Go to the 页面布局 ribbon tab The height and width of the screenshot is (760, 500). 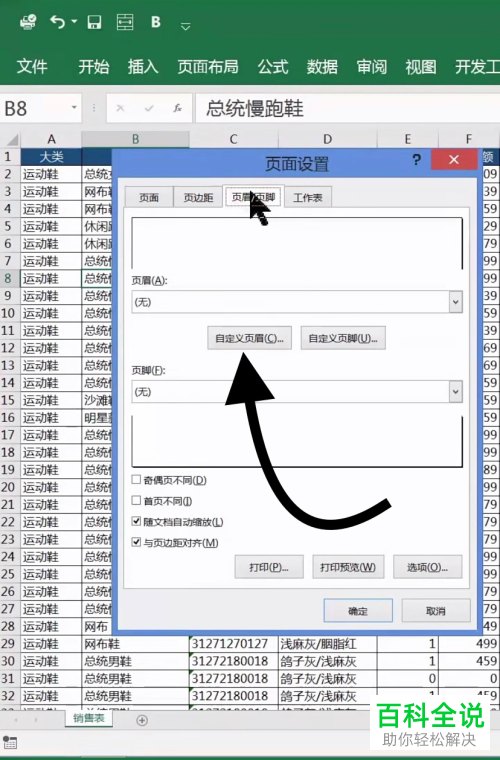pos(208,66)
